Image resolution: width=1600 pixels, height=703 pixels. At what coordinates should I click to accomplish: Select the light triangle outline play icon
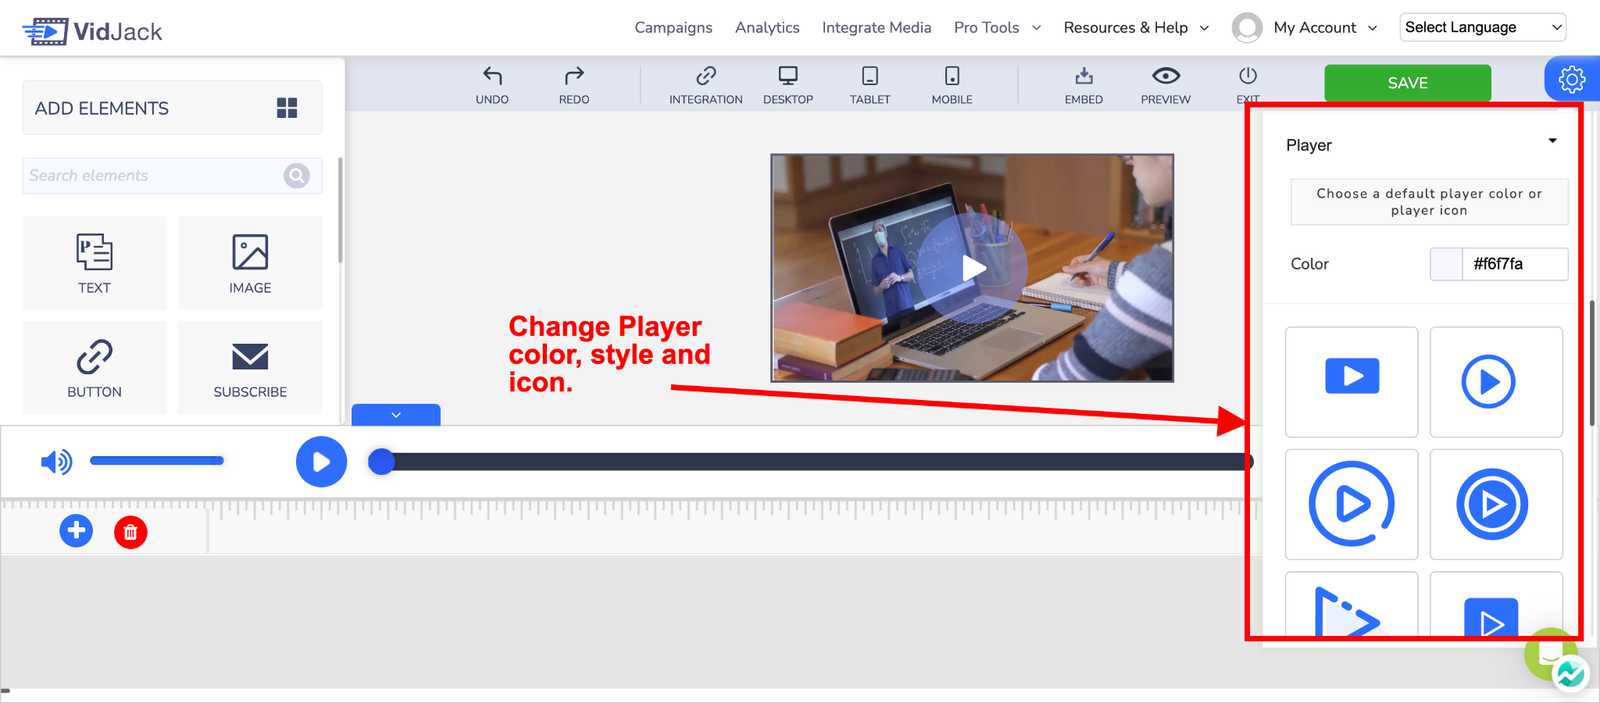[x=1352, y=605]
